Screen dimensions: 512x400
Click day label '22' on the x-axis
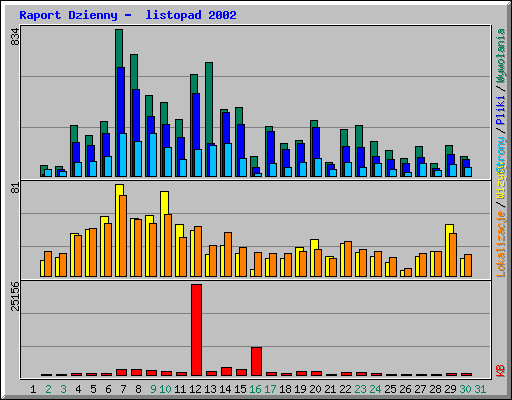click(345, 389)
